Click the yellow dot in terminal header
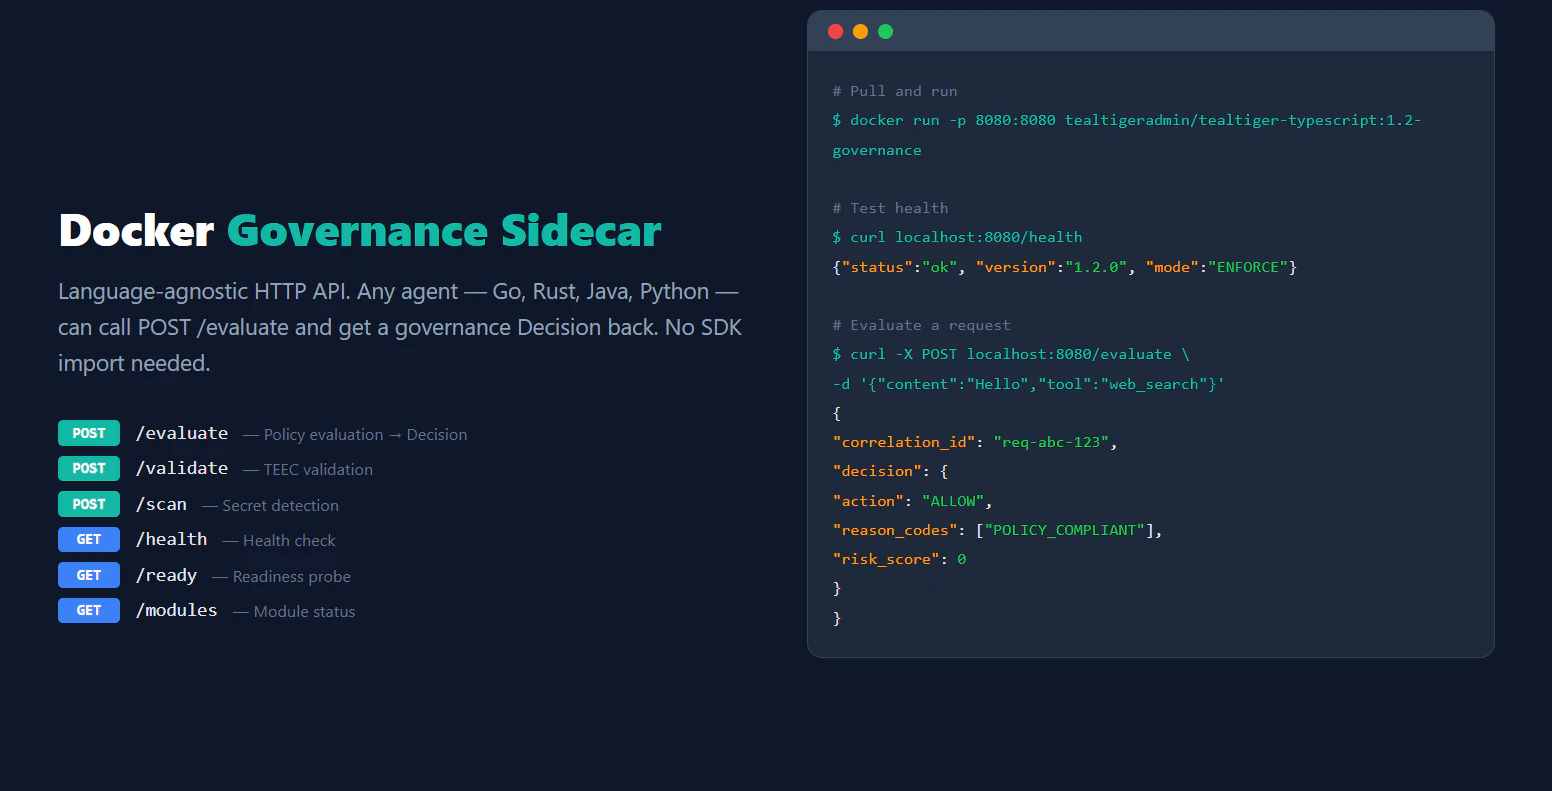Viewport: 1552px width, 791px height. coord(860,32)
